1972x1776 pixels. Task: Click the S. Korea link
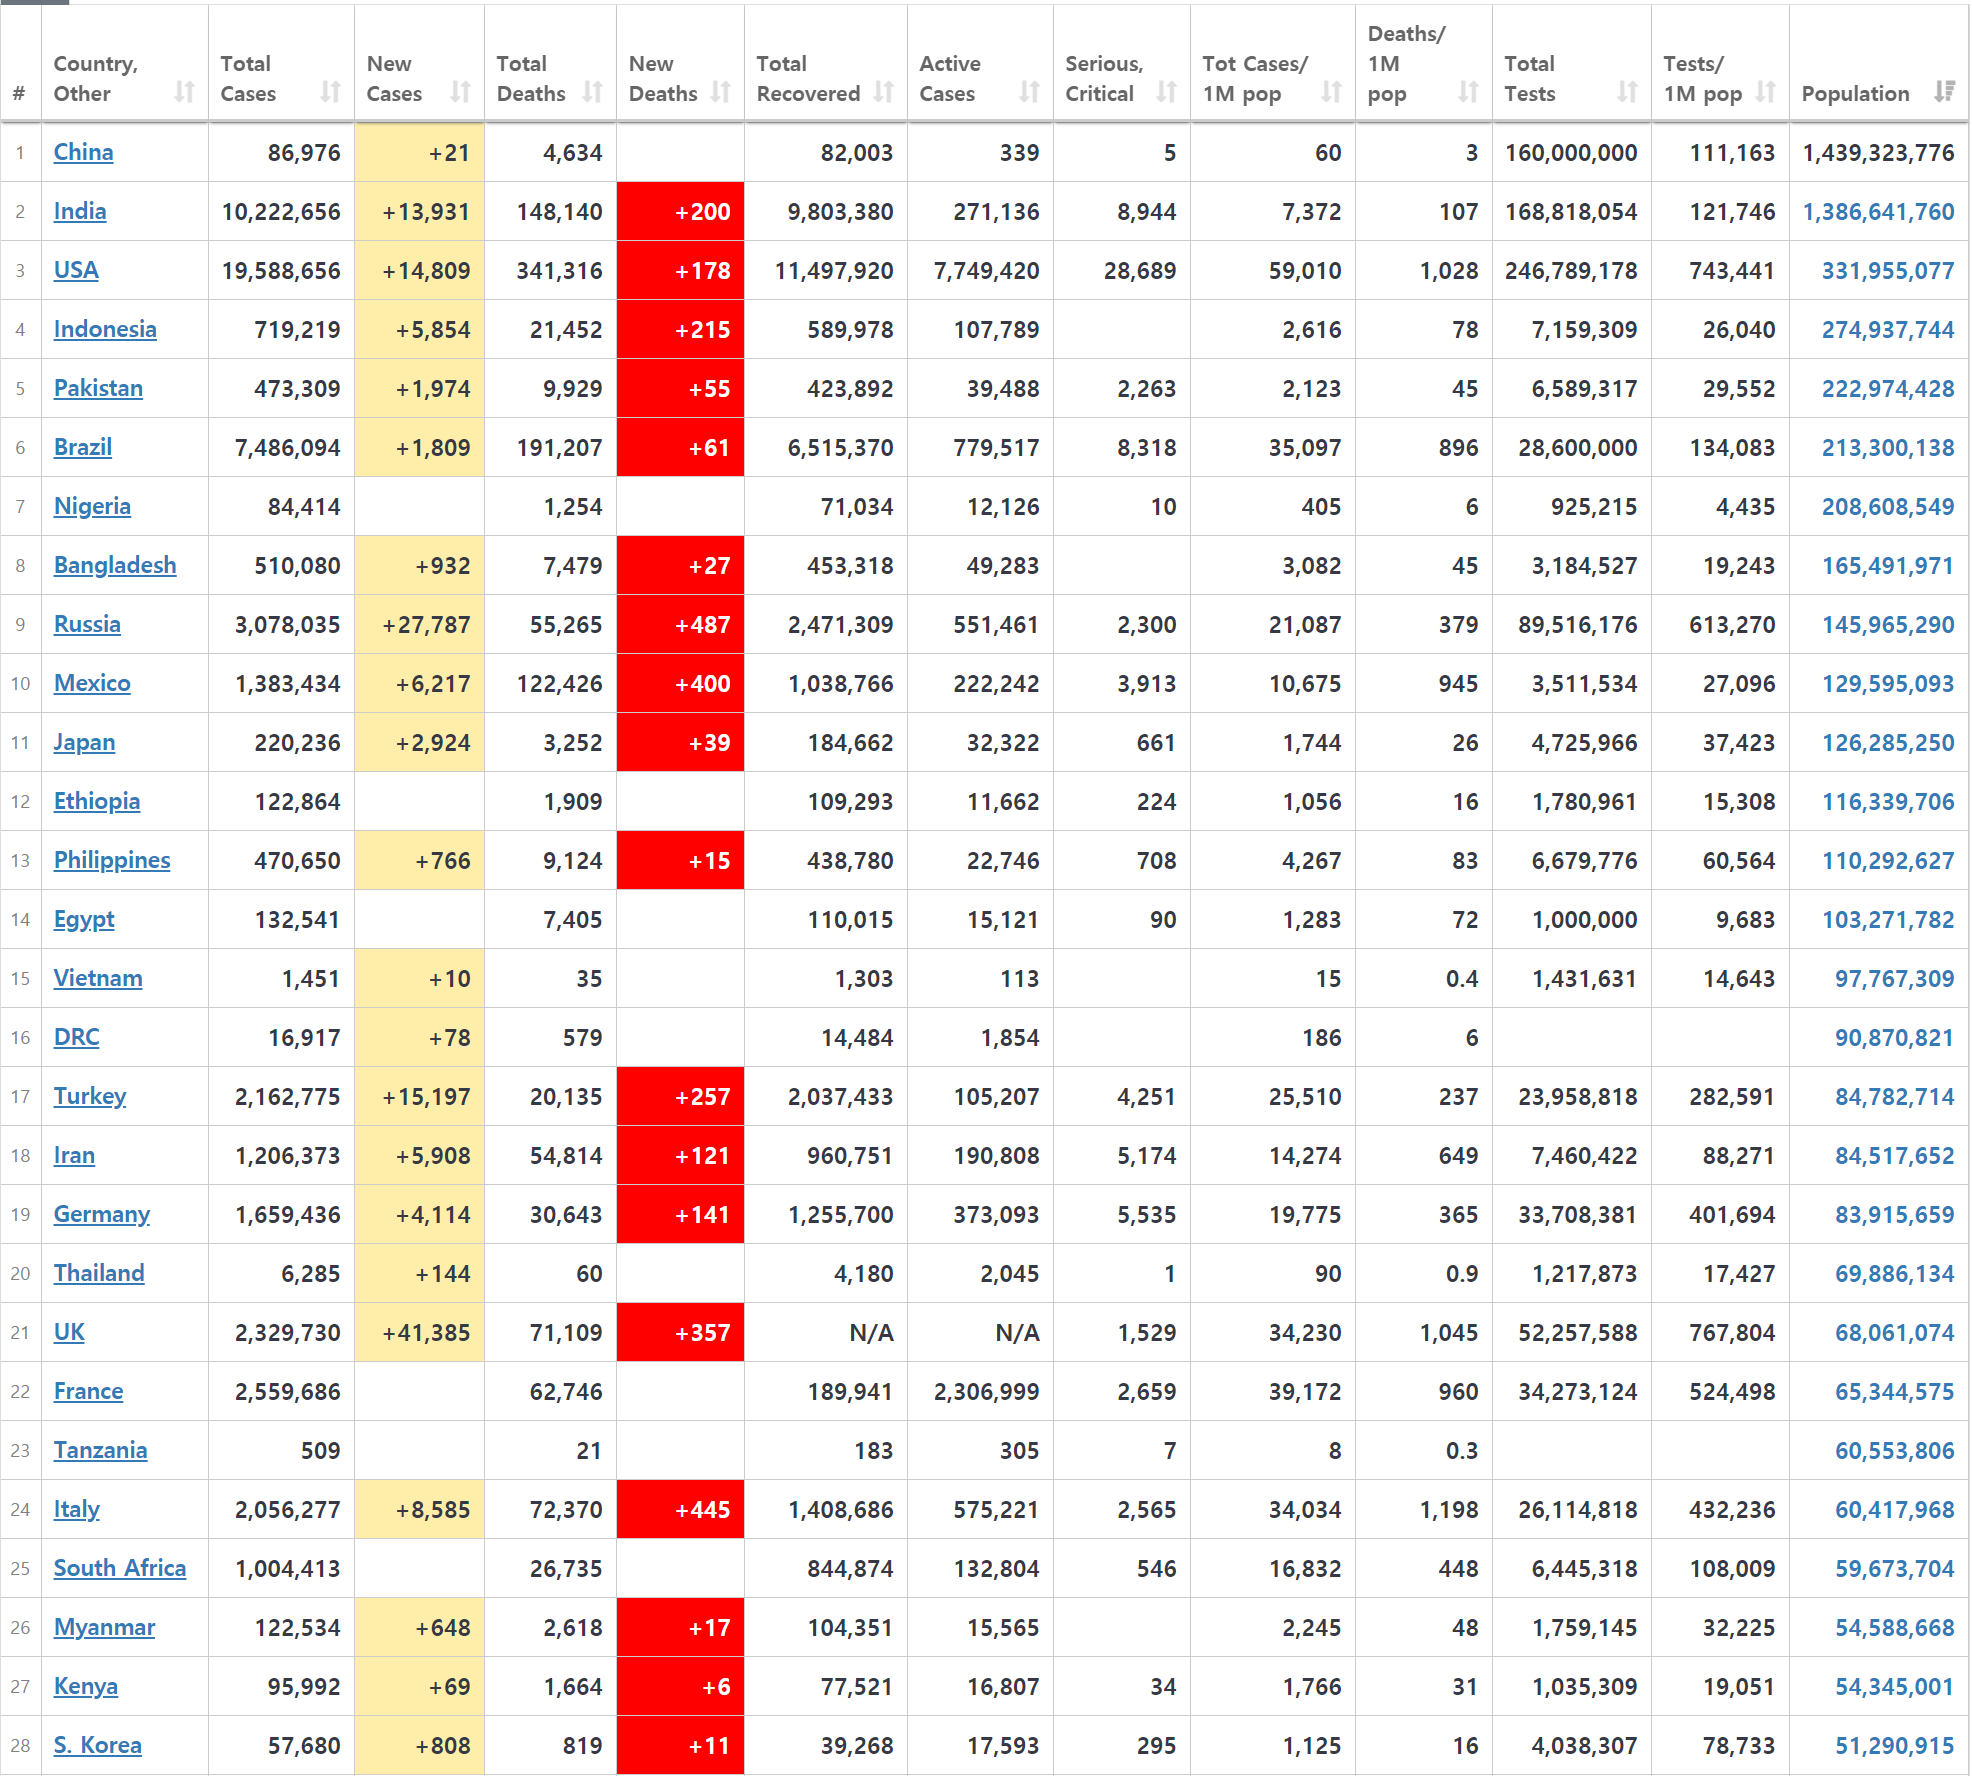(97, 1745)
